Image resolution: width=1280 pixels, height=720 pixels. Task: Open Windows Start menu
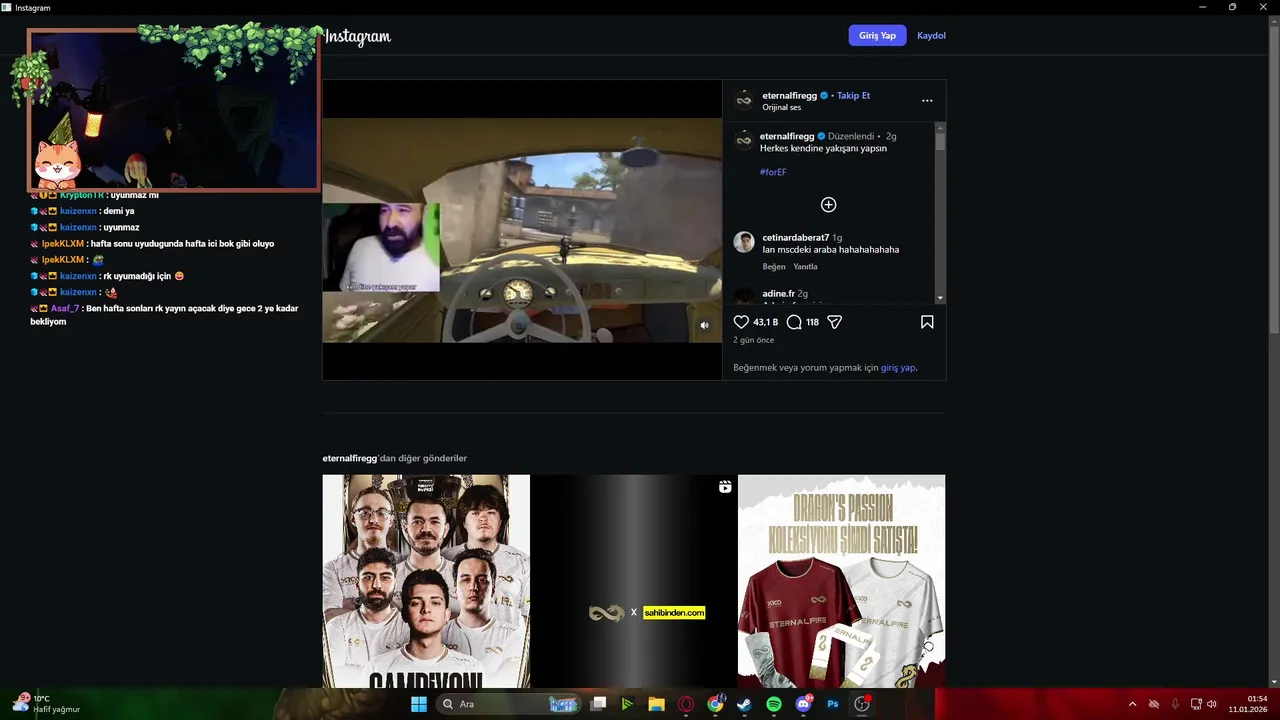(419, 704)
